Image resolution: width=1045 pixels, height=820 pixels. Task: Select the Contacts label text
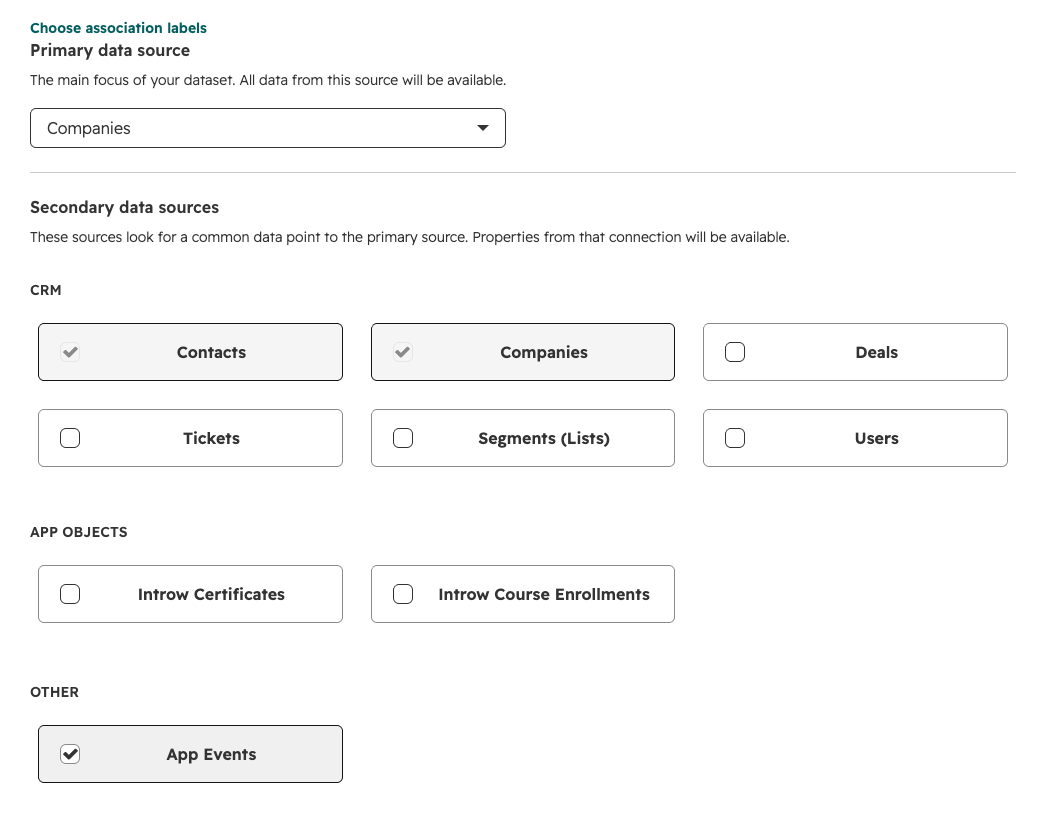(211, 352)
